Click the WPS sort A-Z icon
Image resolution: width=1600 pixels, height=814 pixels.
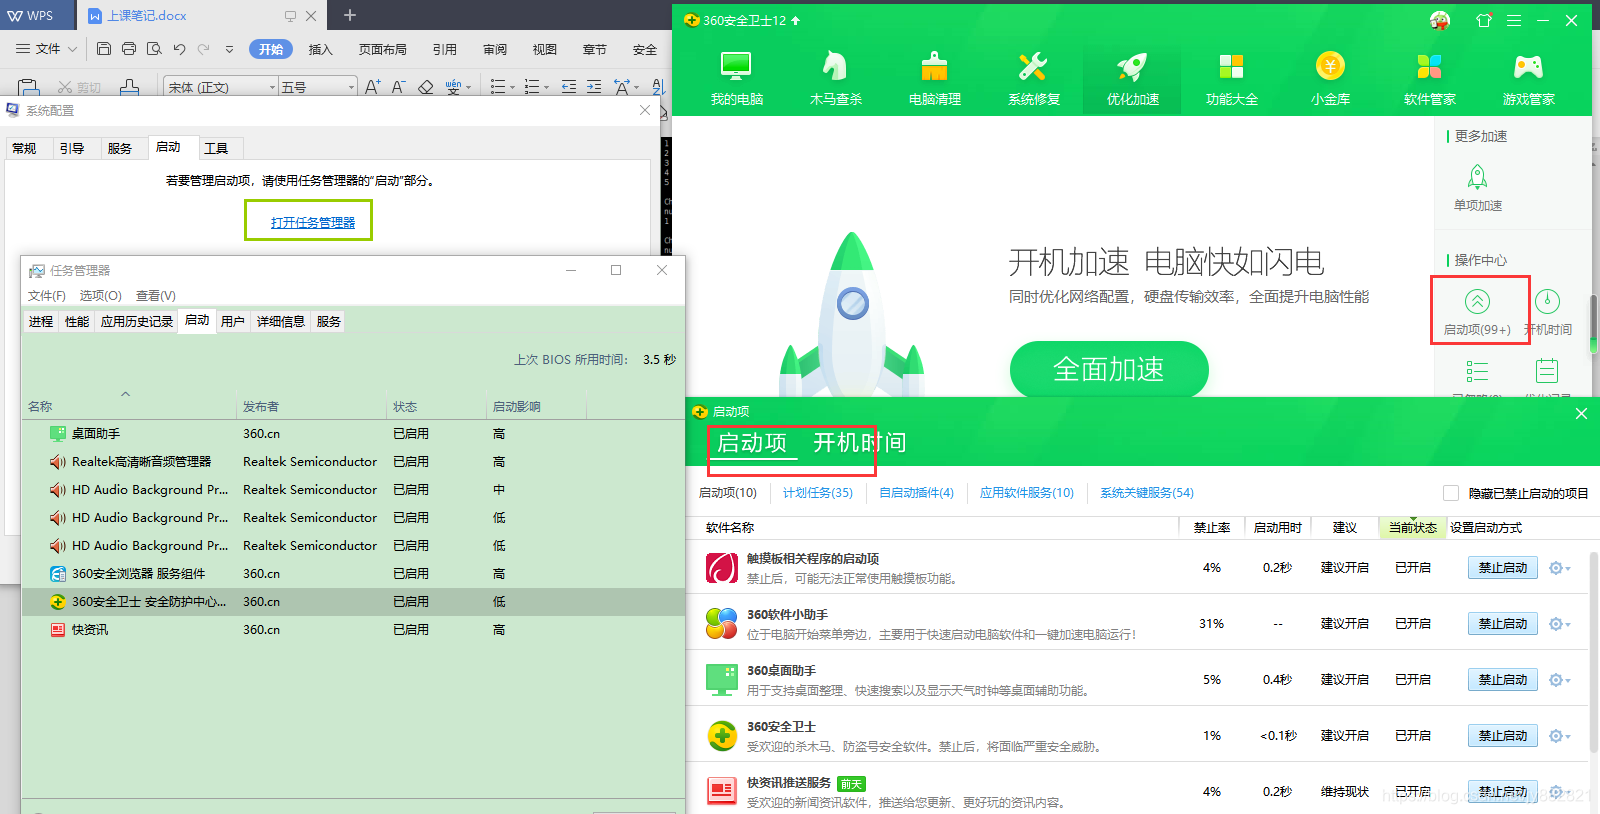click(x=658, y=87)
